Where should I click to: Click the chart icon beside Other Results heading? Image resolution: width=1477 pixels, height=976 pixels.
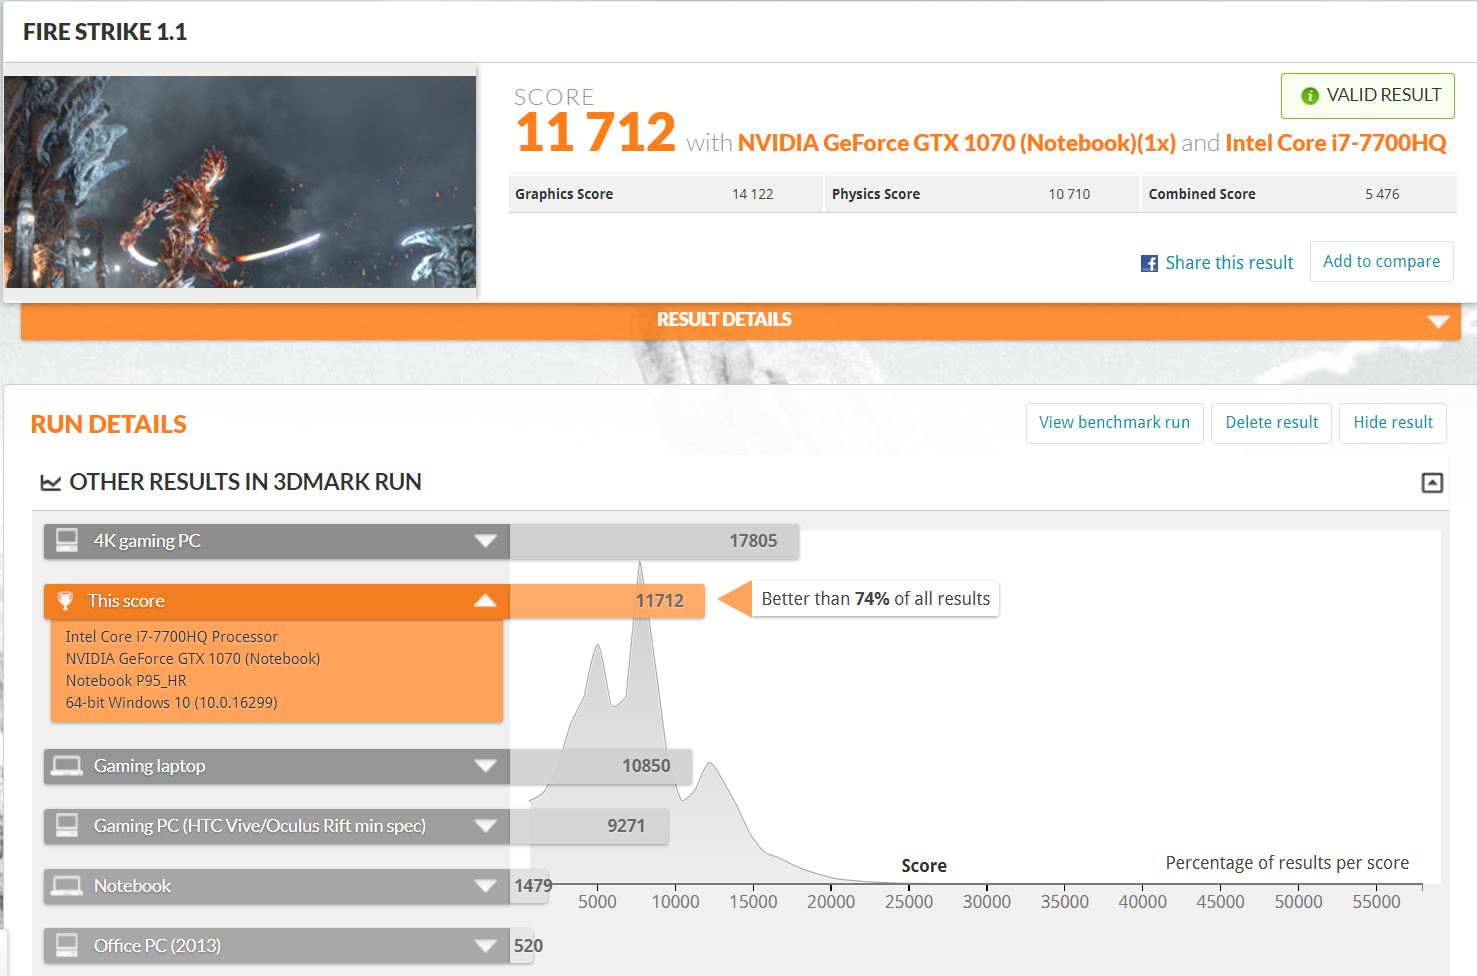point(50,483)
